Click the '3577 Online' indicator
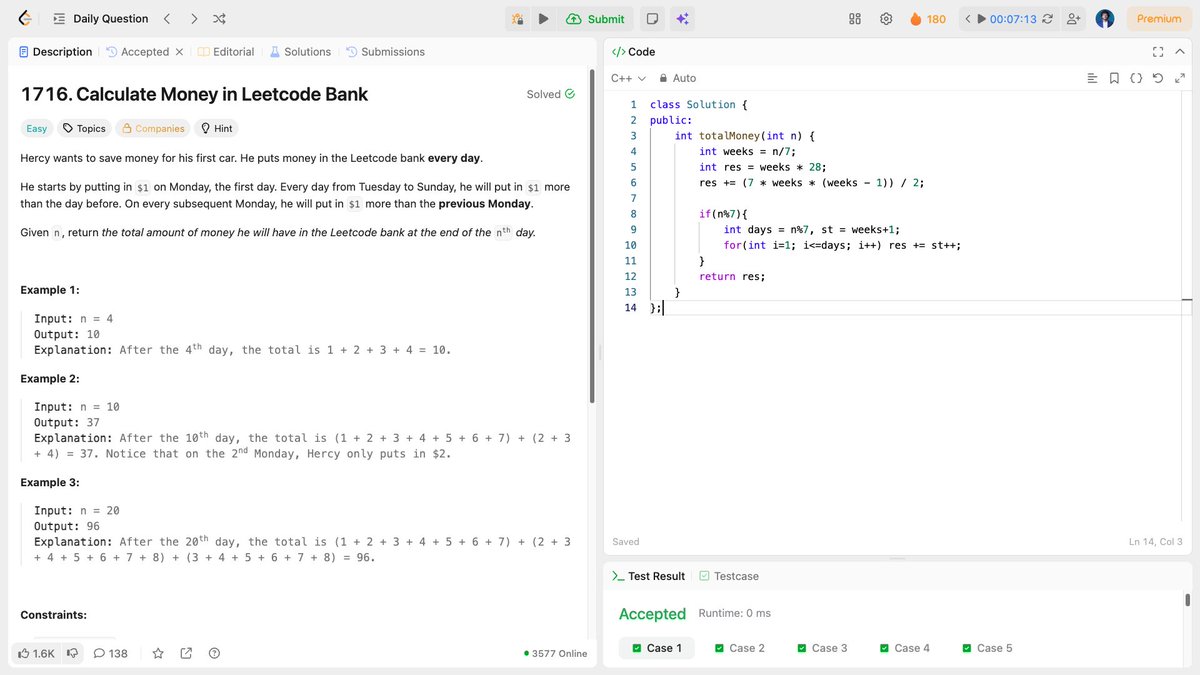Screen dimensions: 1200x675 [x=556, y=653]
